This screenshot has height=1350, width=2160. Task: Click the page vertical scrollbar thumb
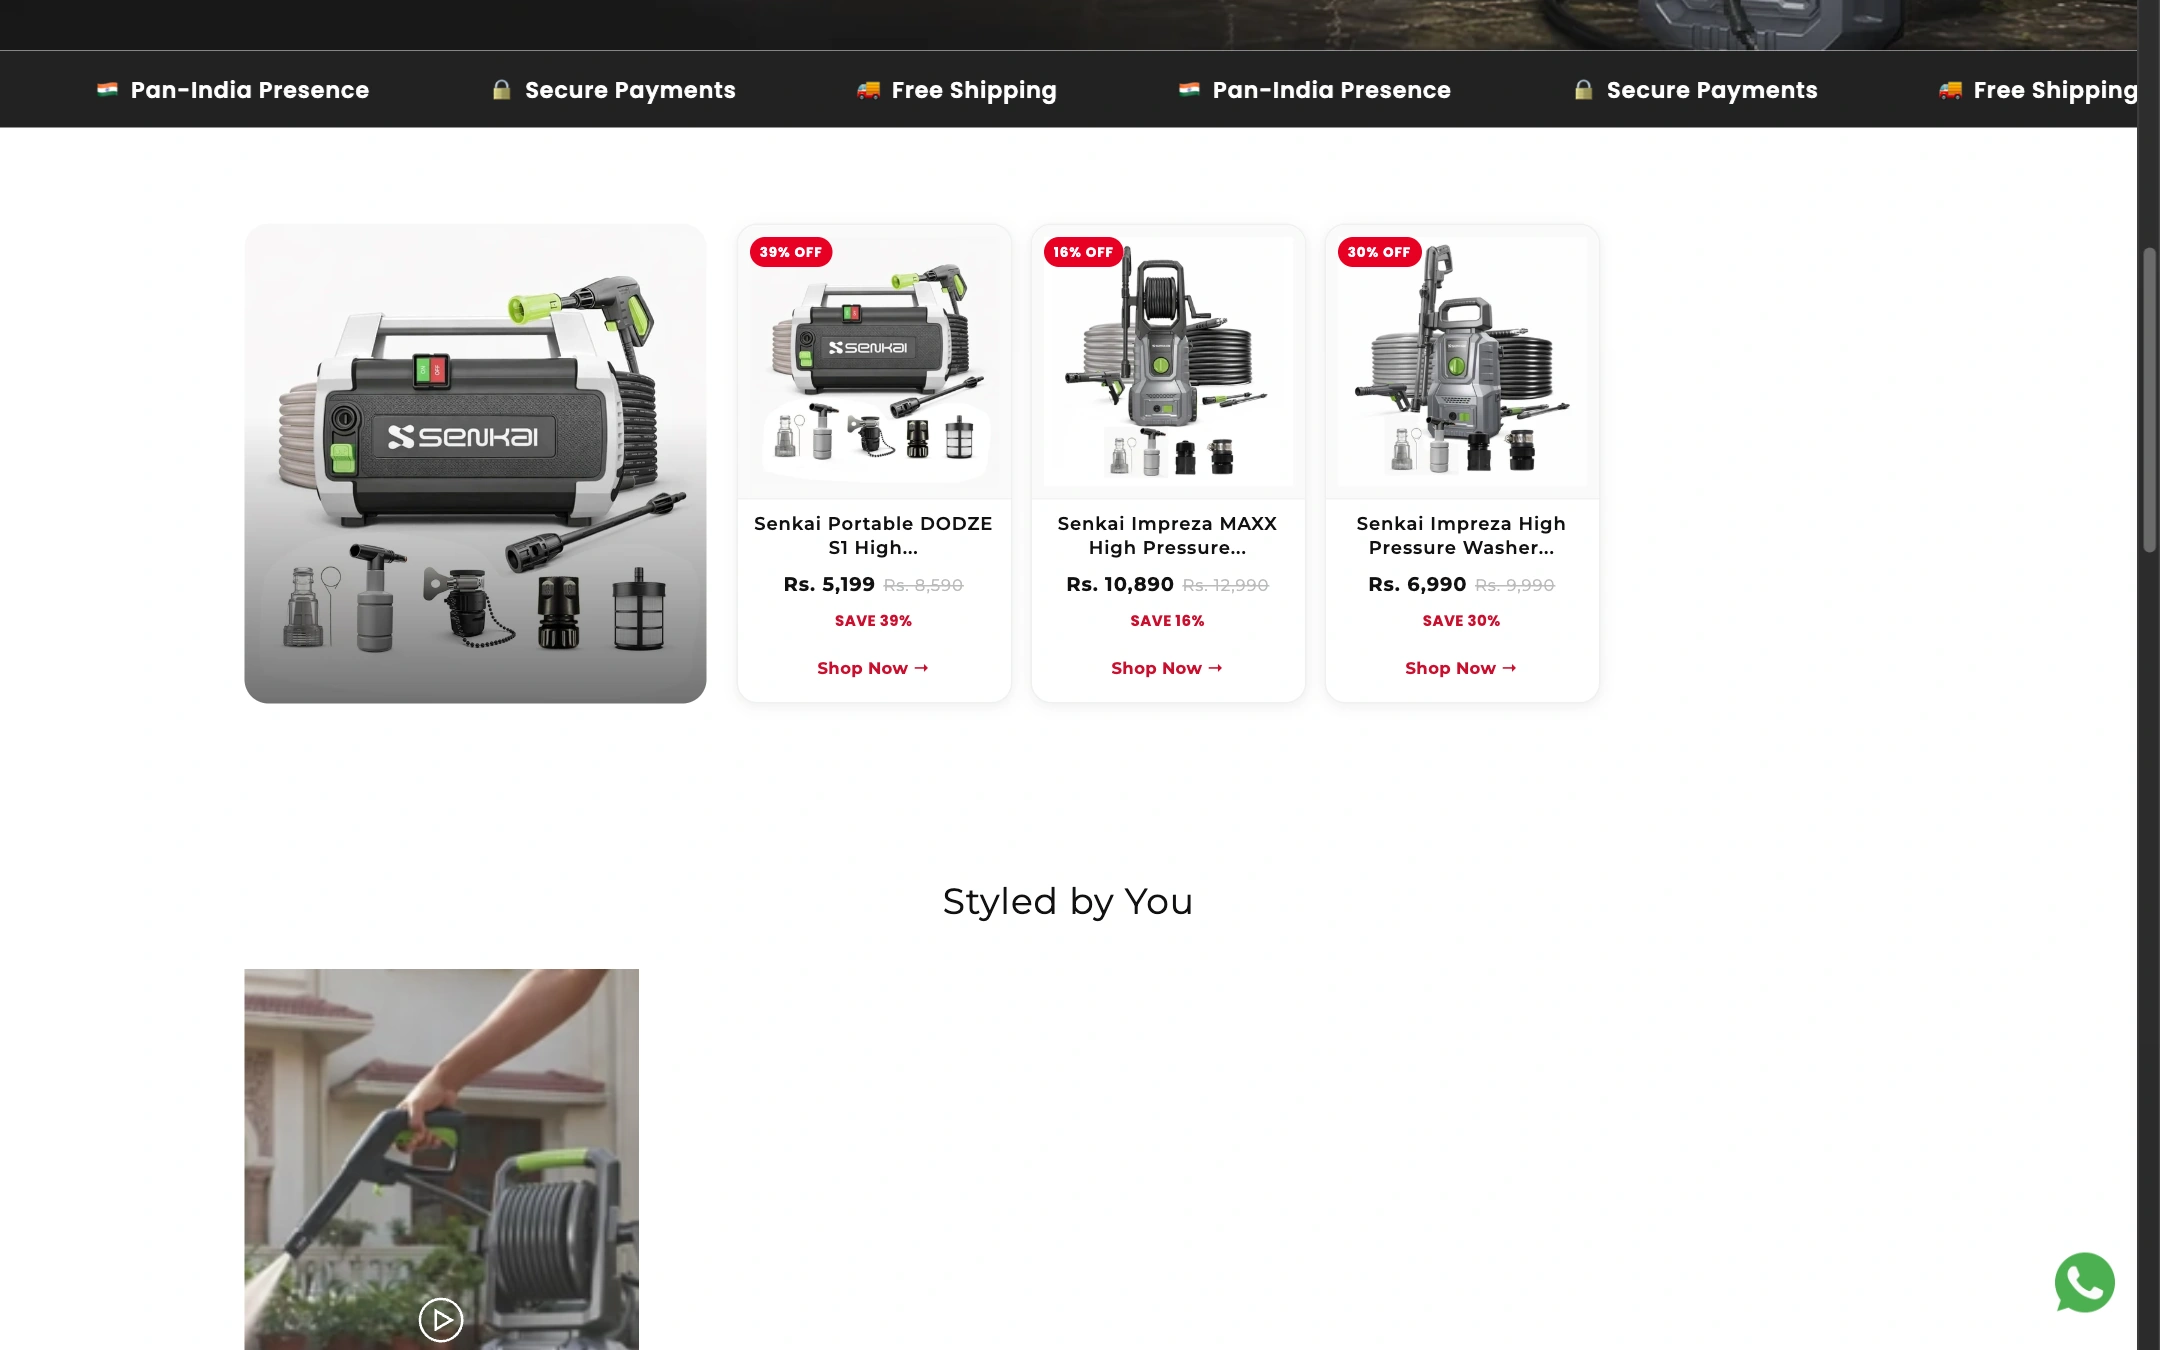(x=2149, y=400)
